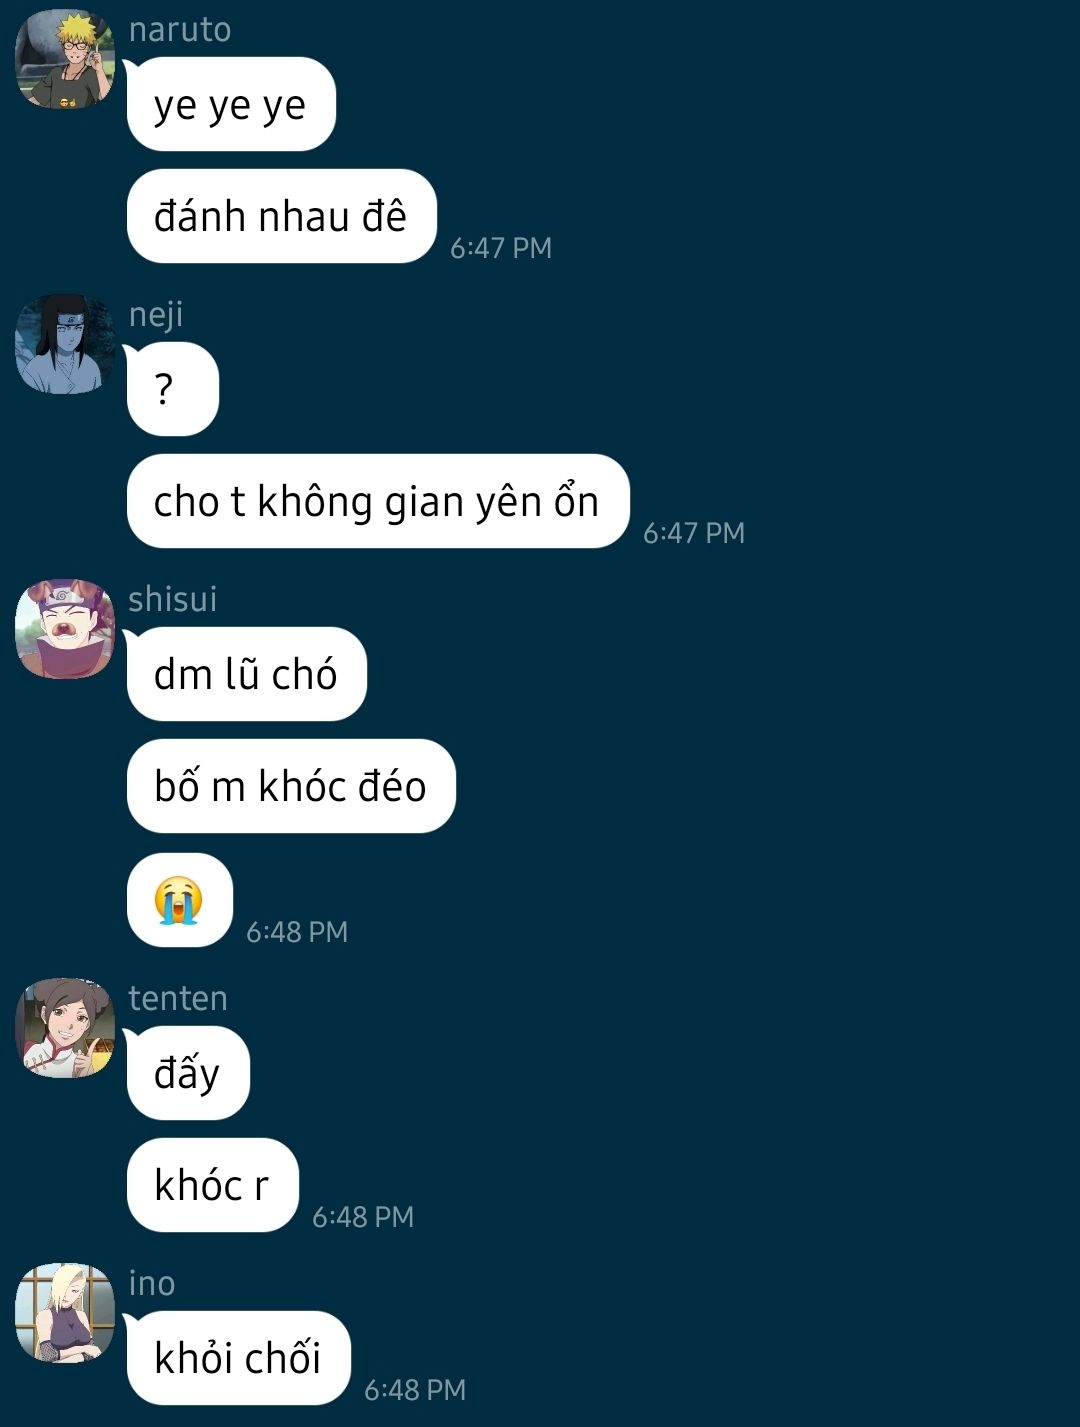The height and width of the screenshot is (1427, 1080).
Task: Tap shisui's crying-face avatar
Action: (x=65, y=629)
